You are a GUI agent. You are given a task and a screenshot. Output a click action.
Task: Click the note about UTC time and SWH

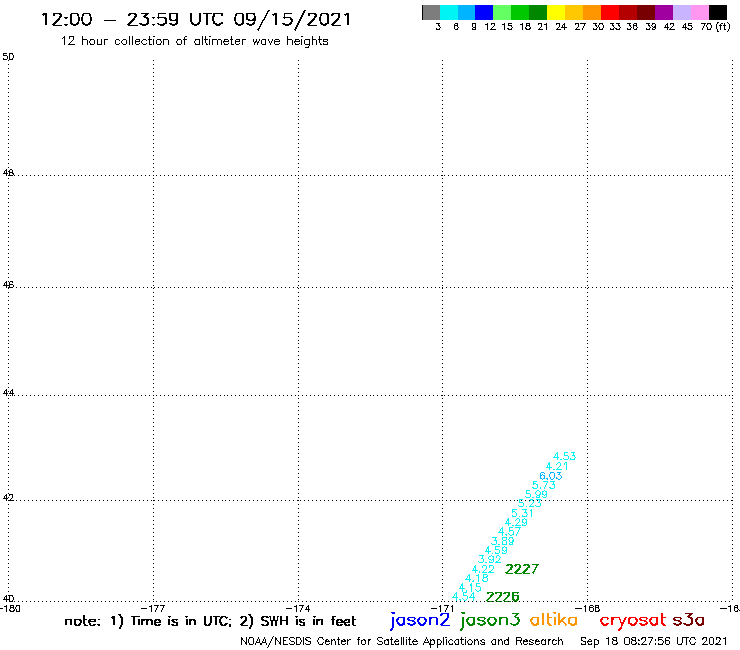(210, 621)
